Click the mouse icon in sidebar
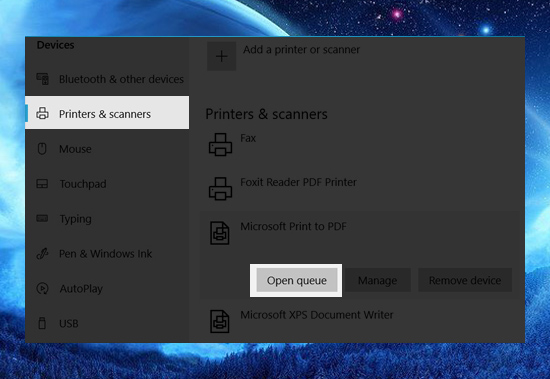Viewport: 550px width, 379px height. coord(42,148)
